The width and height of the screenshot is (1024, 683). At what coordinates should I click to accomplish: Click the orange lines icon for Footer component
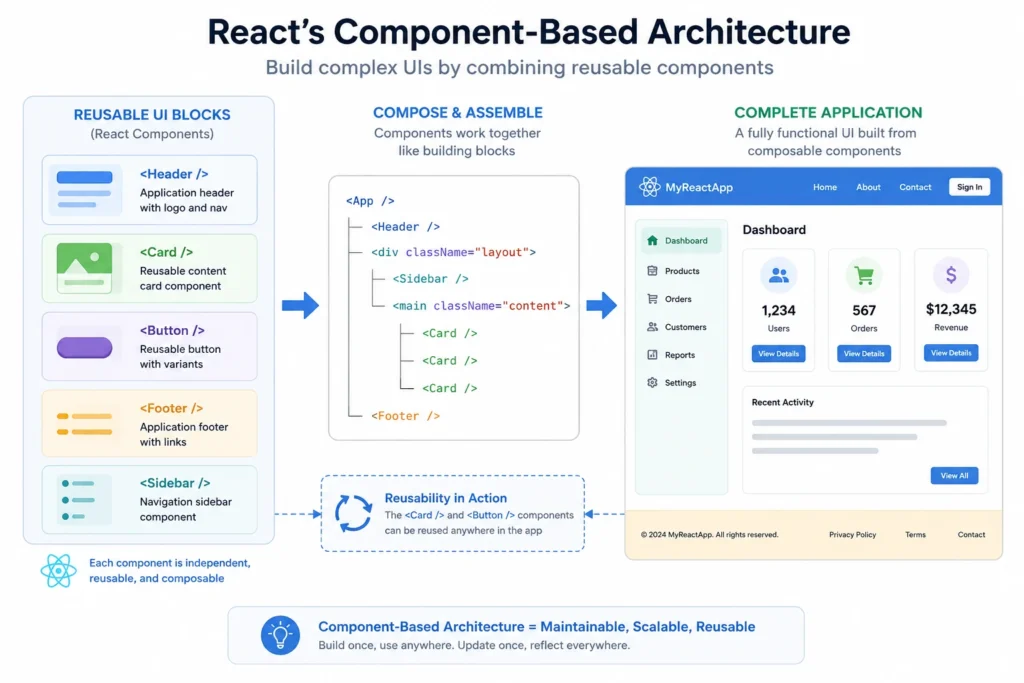pyautogui.click(x=84, y=424)
